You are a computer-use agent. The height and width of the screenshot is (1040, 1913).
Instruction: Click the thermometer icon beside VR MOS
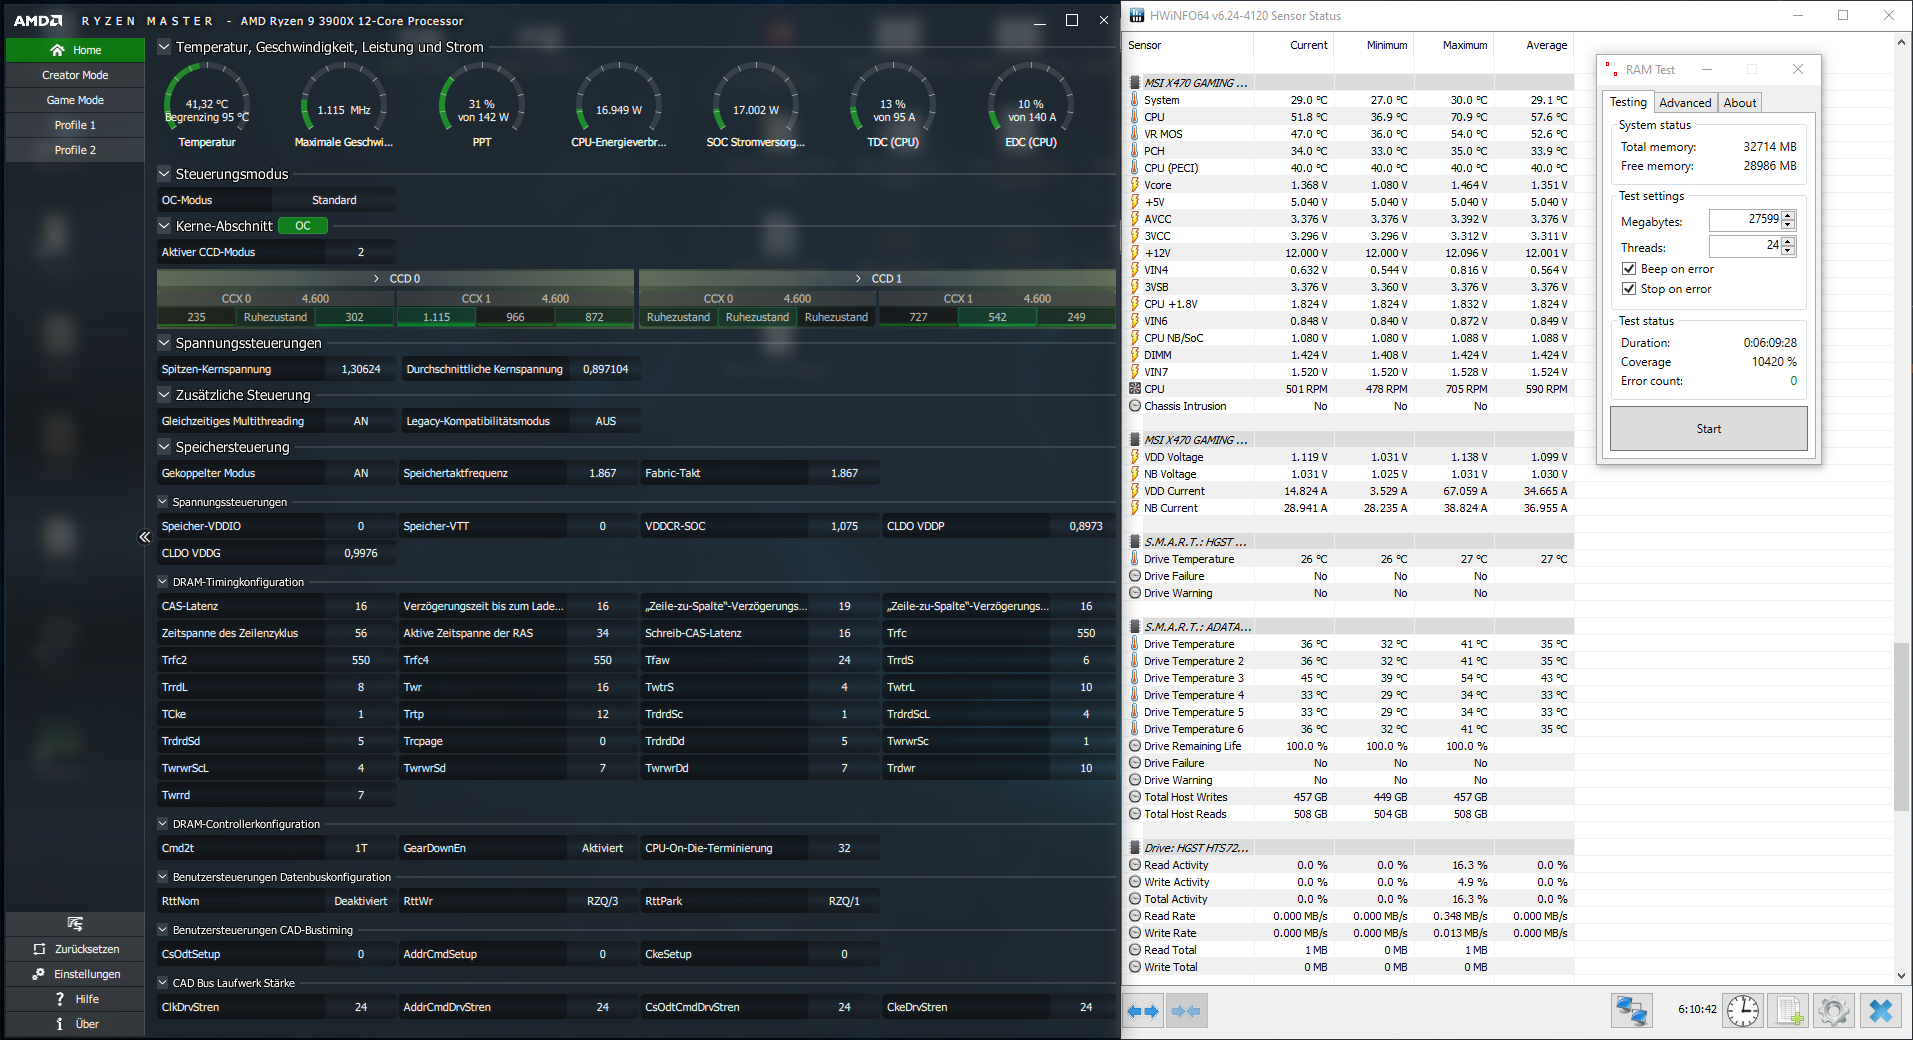coord(1134,134)
